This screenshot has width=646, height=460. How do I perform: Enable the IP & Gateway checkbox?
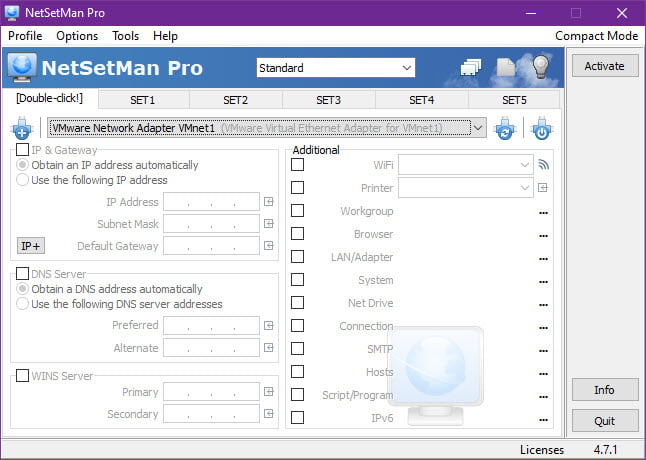[x=22, y=149]
